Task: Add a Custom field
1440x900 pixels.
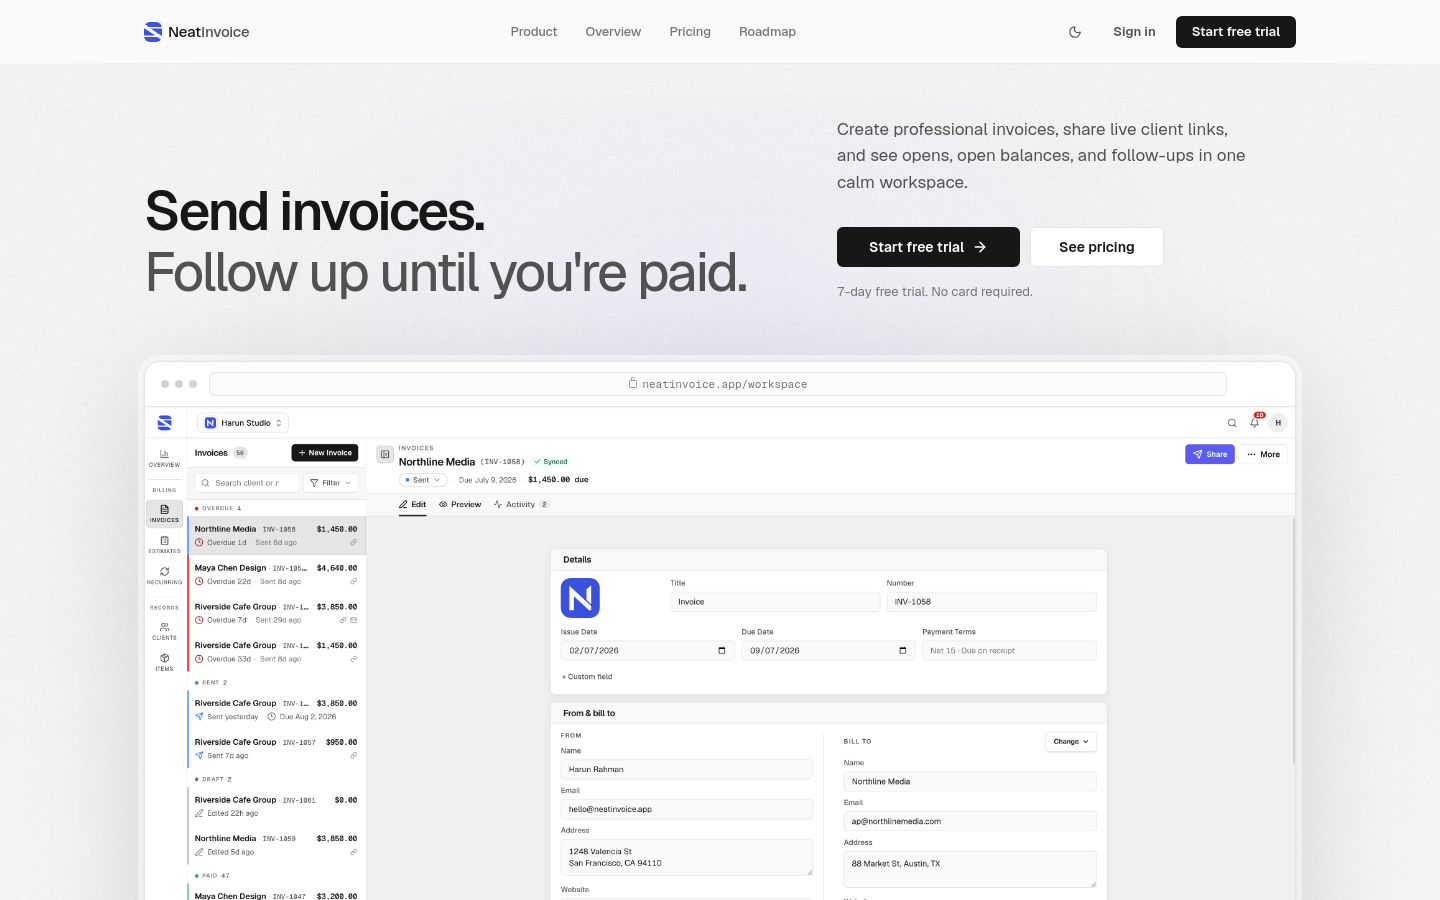Action: [x=588, y=677]
